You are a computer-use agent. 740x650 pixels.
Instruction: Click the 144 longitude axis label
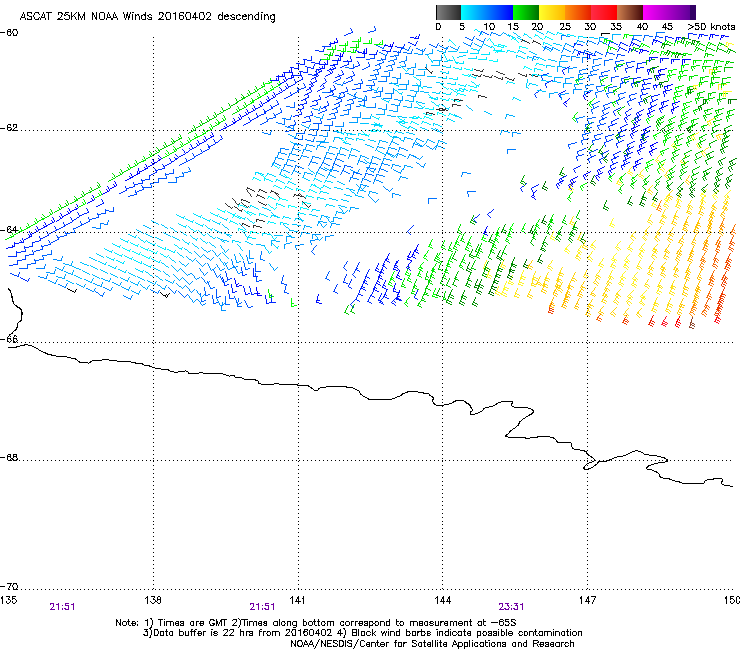[442, 600]
